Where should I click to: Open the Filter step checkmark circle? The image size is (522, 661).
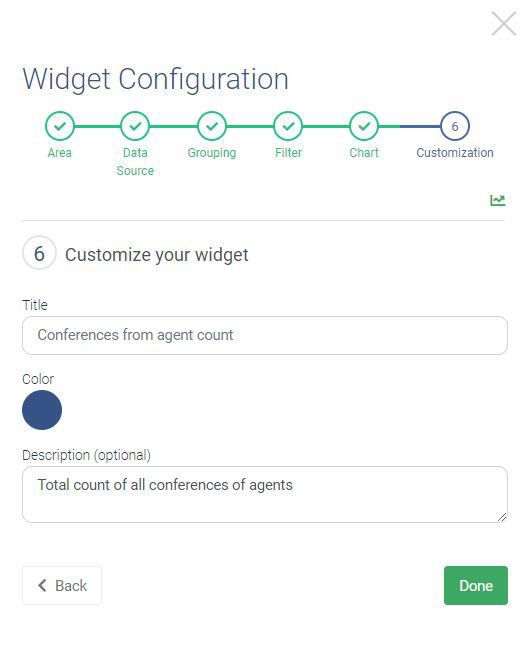pyautogui.click(x=288, y=126)
